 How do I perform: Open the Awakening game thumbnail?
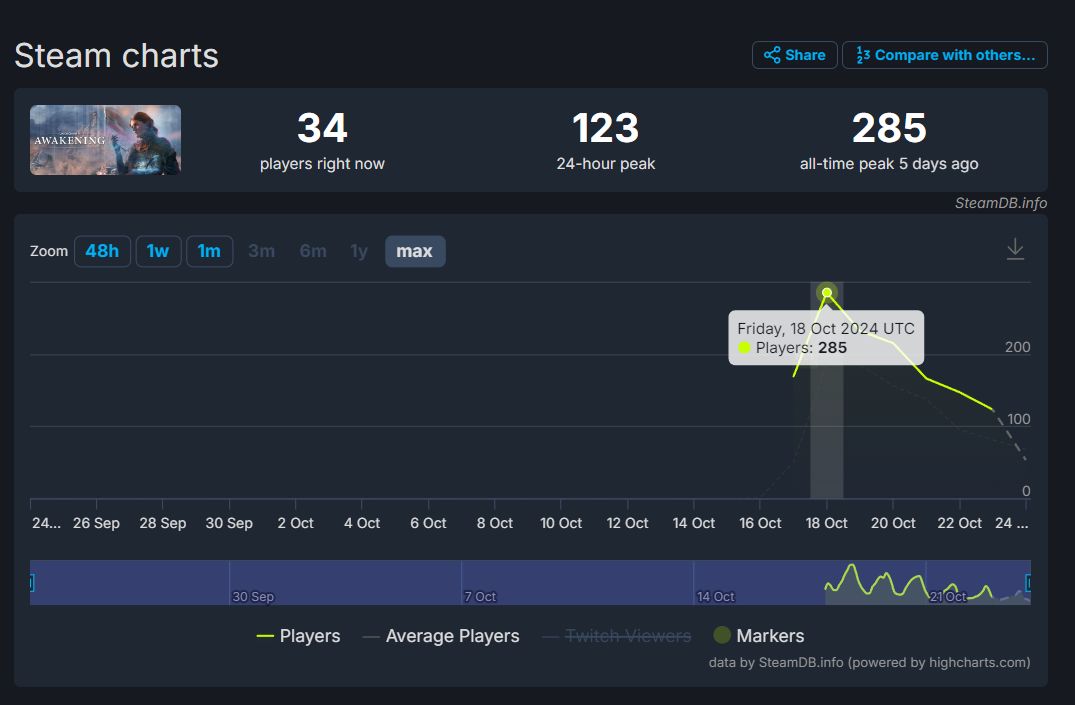(105, 140)
